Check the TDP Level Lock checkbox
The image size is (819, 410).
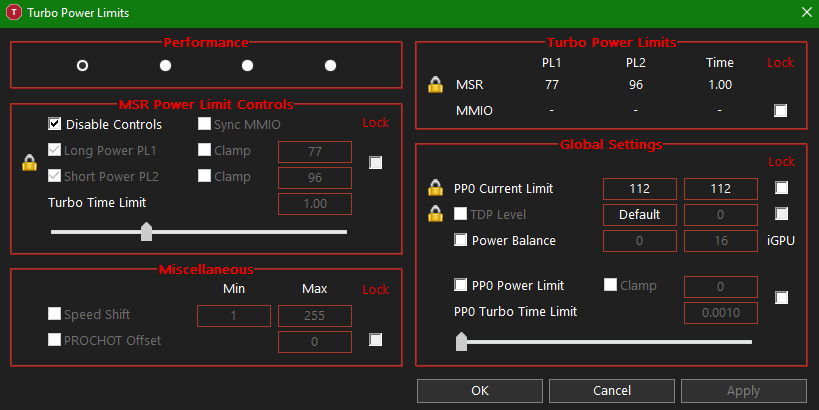click(x=781, y=214)
